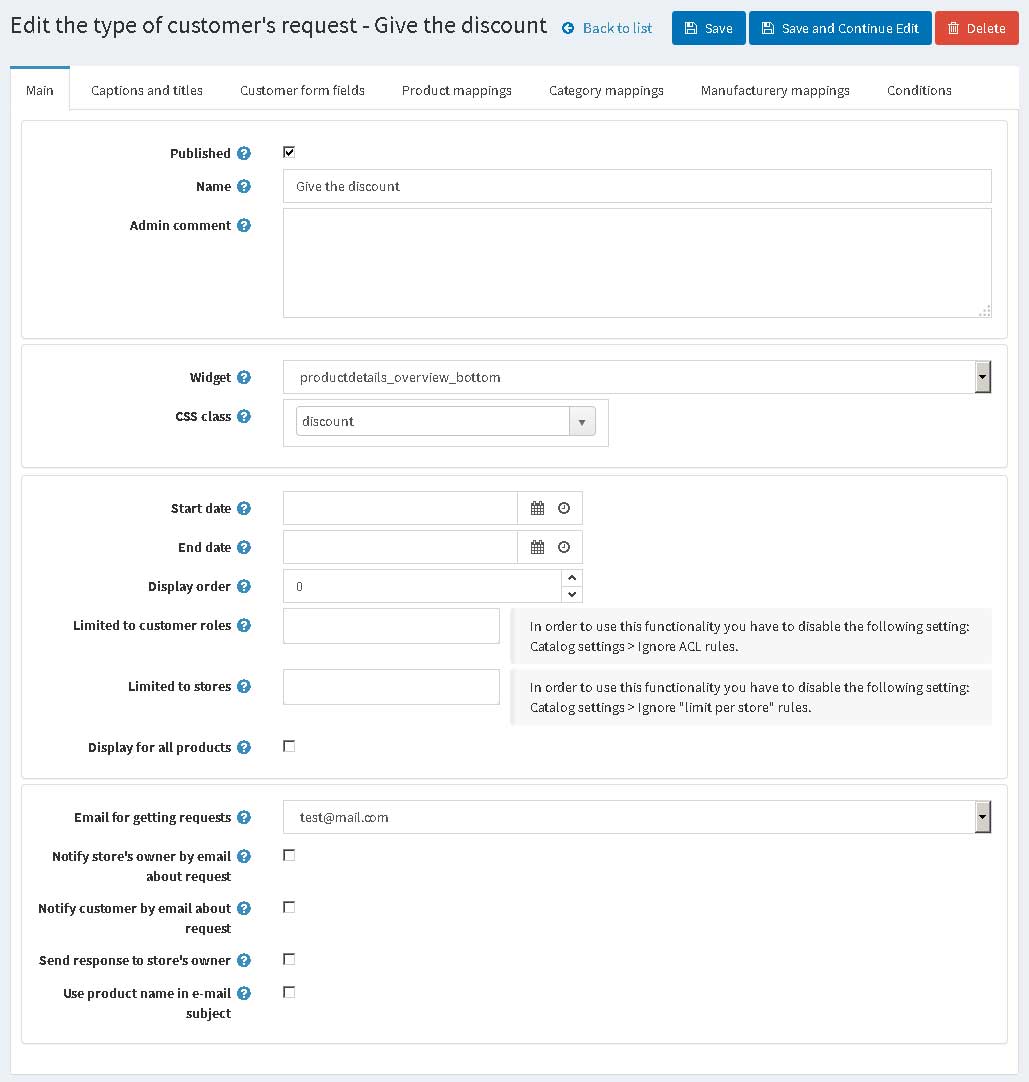Click the Save button
The height and width of the screenshot is (1082, 1029).
click(709, 28)
